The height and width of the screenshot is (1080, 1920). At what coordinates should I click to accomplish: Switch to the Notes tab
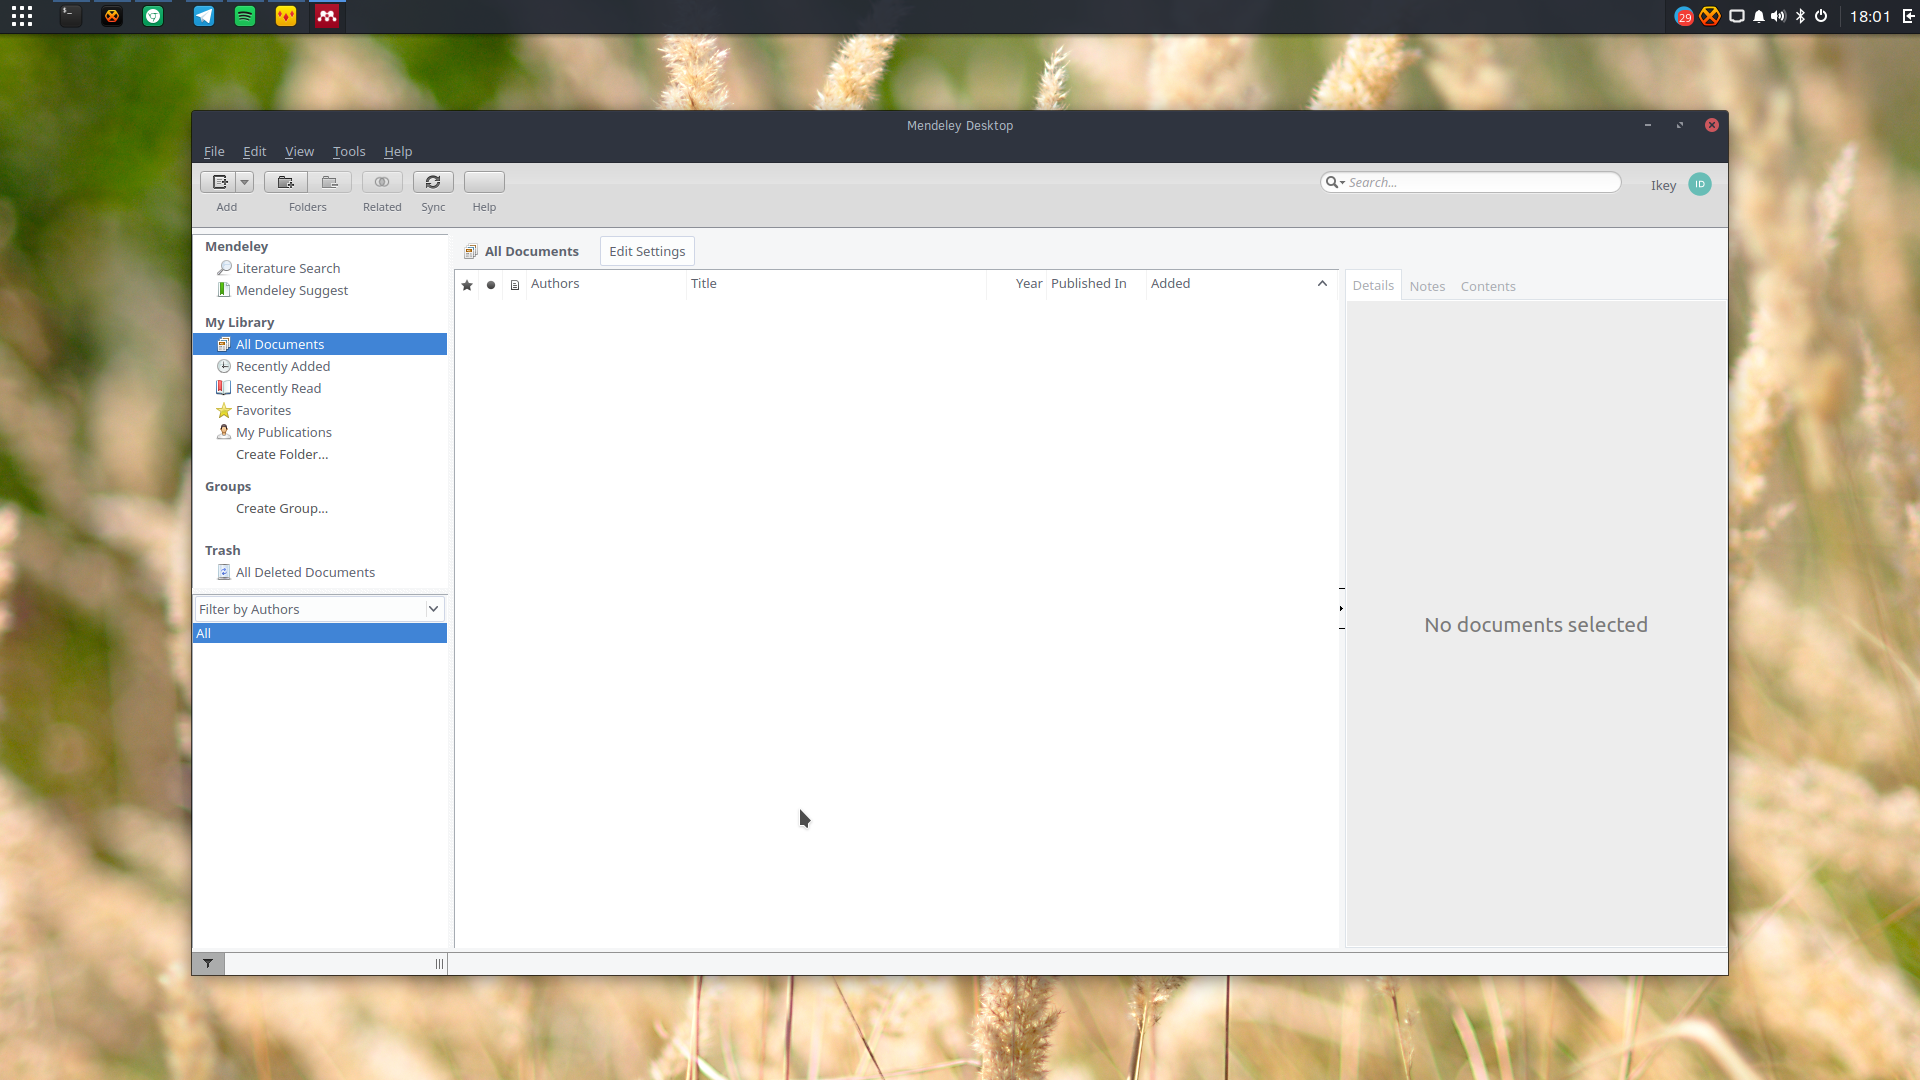click(1427, 287)
